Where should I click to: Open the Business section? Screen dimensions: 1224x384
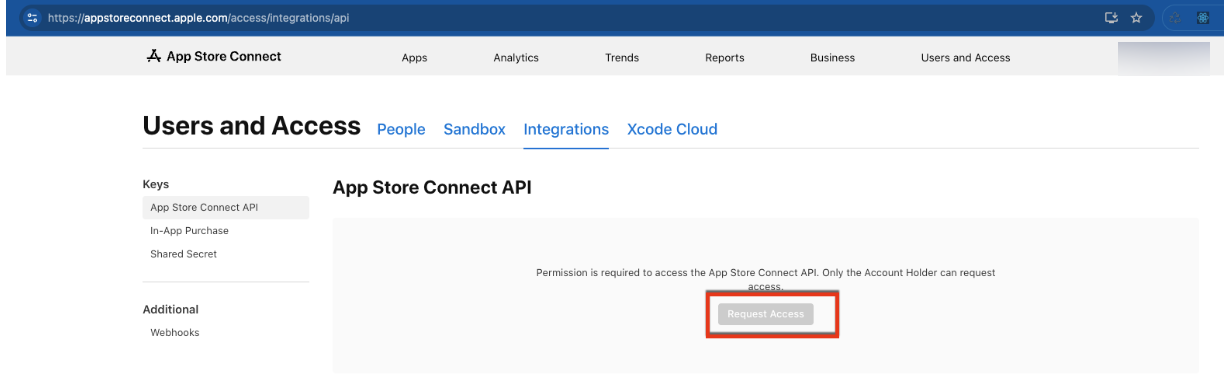click(x=832, y=58)
